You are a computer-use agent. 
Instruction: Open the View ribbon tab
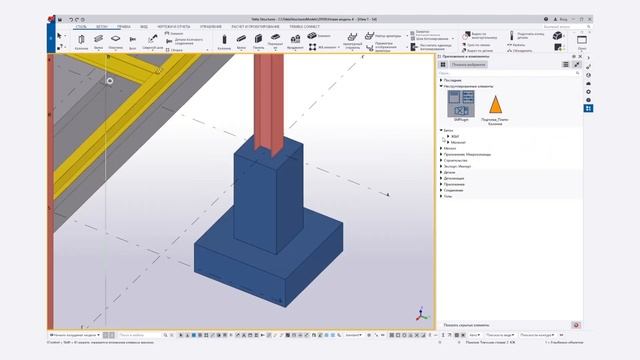pyautogui.click(x=144, y=27)
